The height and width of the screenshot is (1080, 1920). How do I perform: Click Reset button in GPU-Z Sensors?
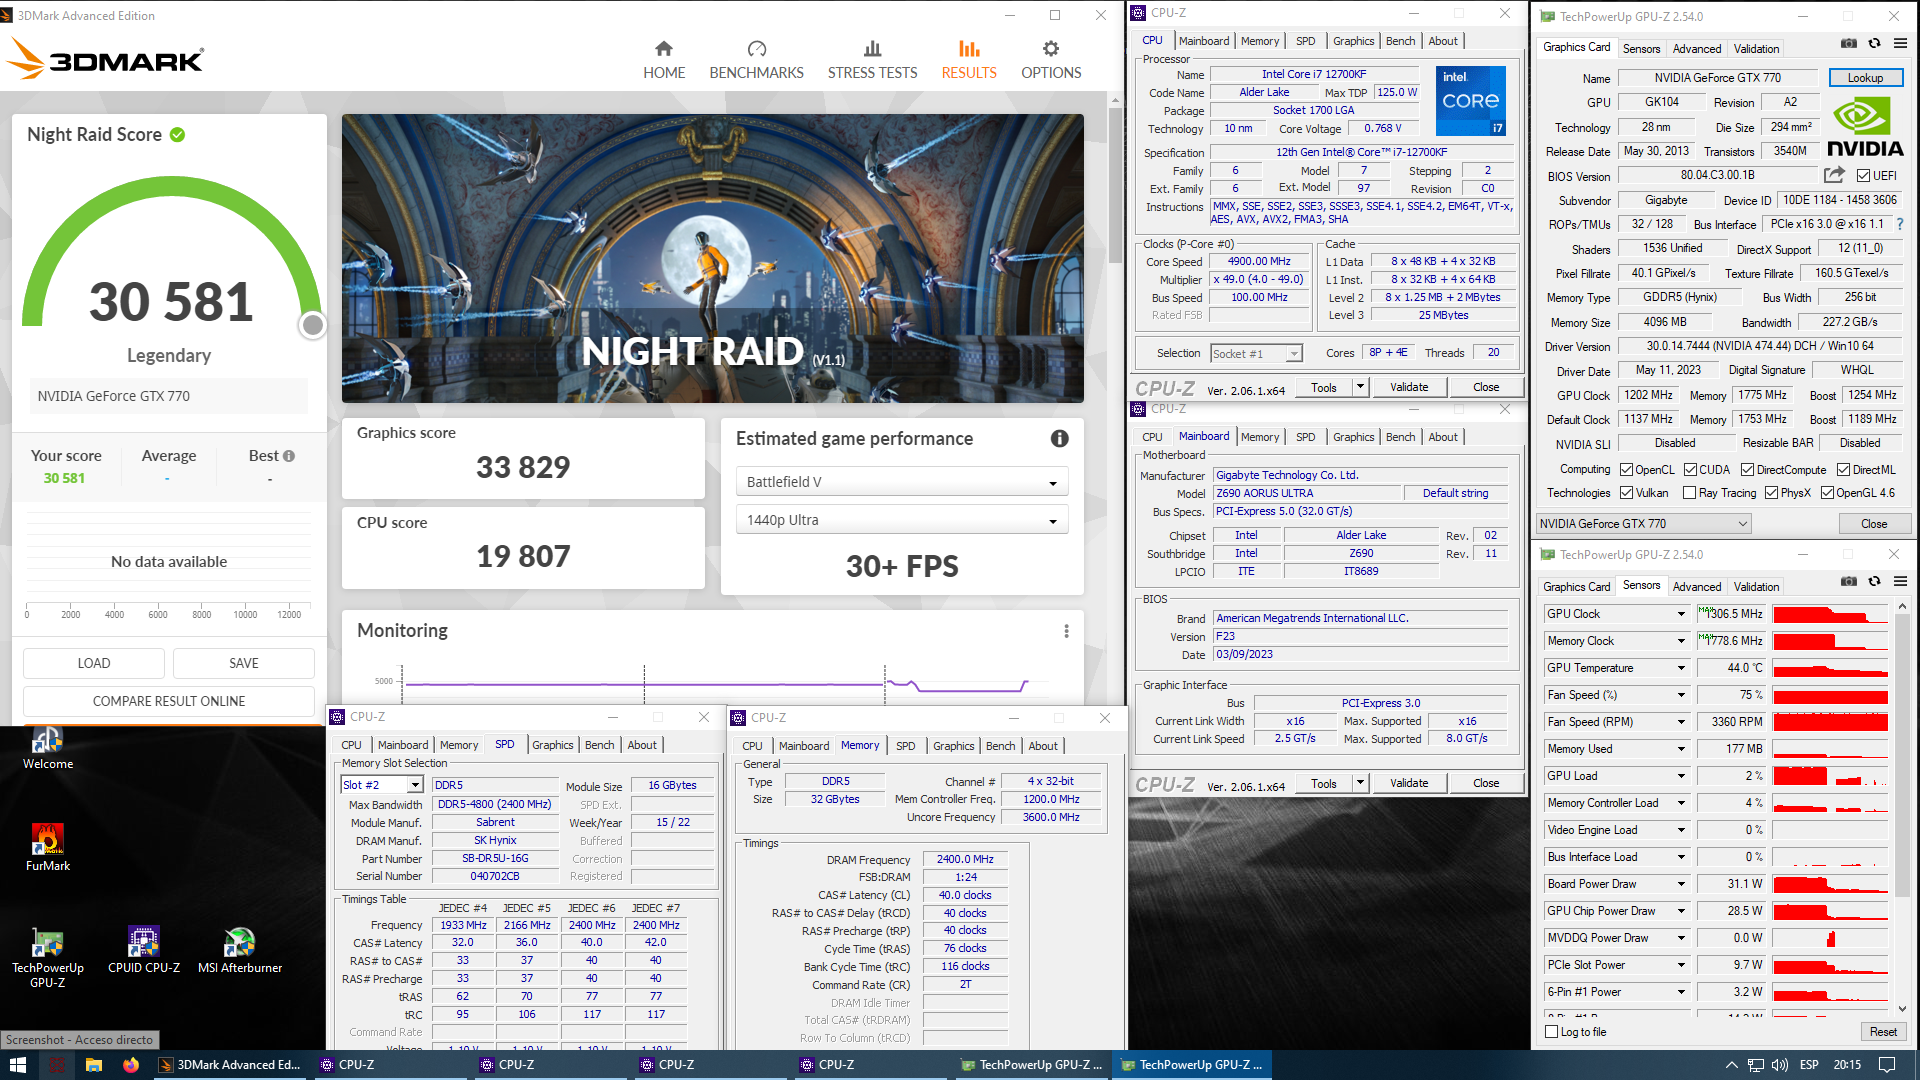1883,1032
